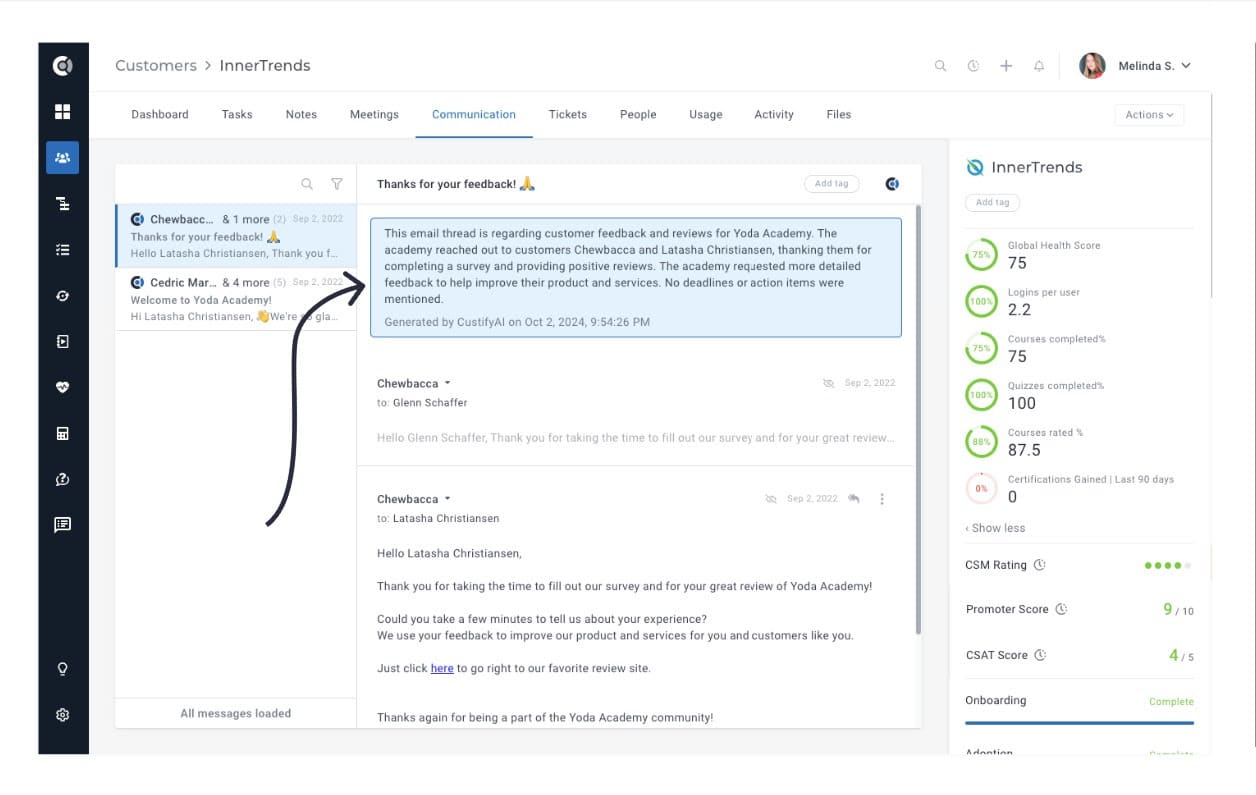Open the notifications bell
This screenshot has width=1256, height=795.
tap(1039, 66)
